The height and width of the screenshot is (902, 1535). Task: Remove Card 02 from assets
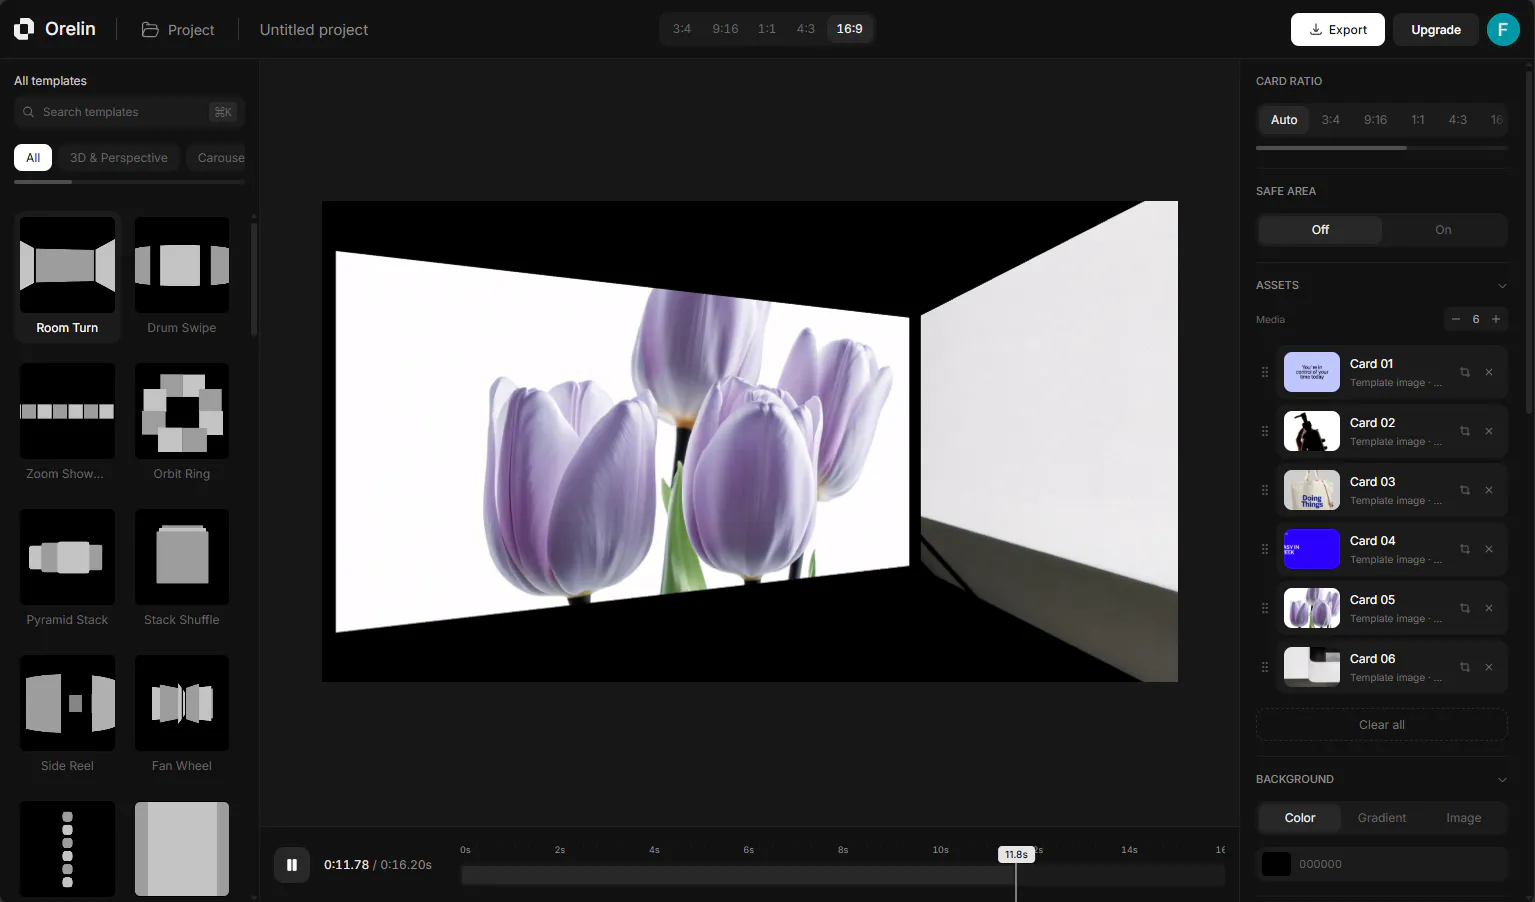coord(1489,431)
